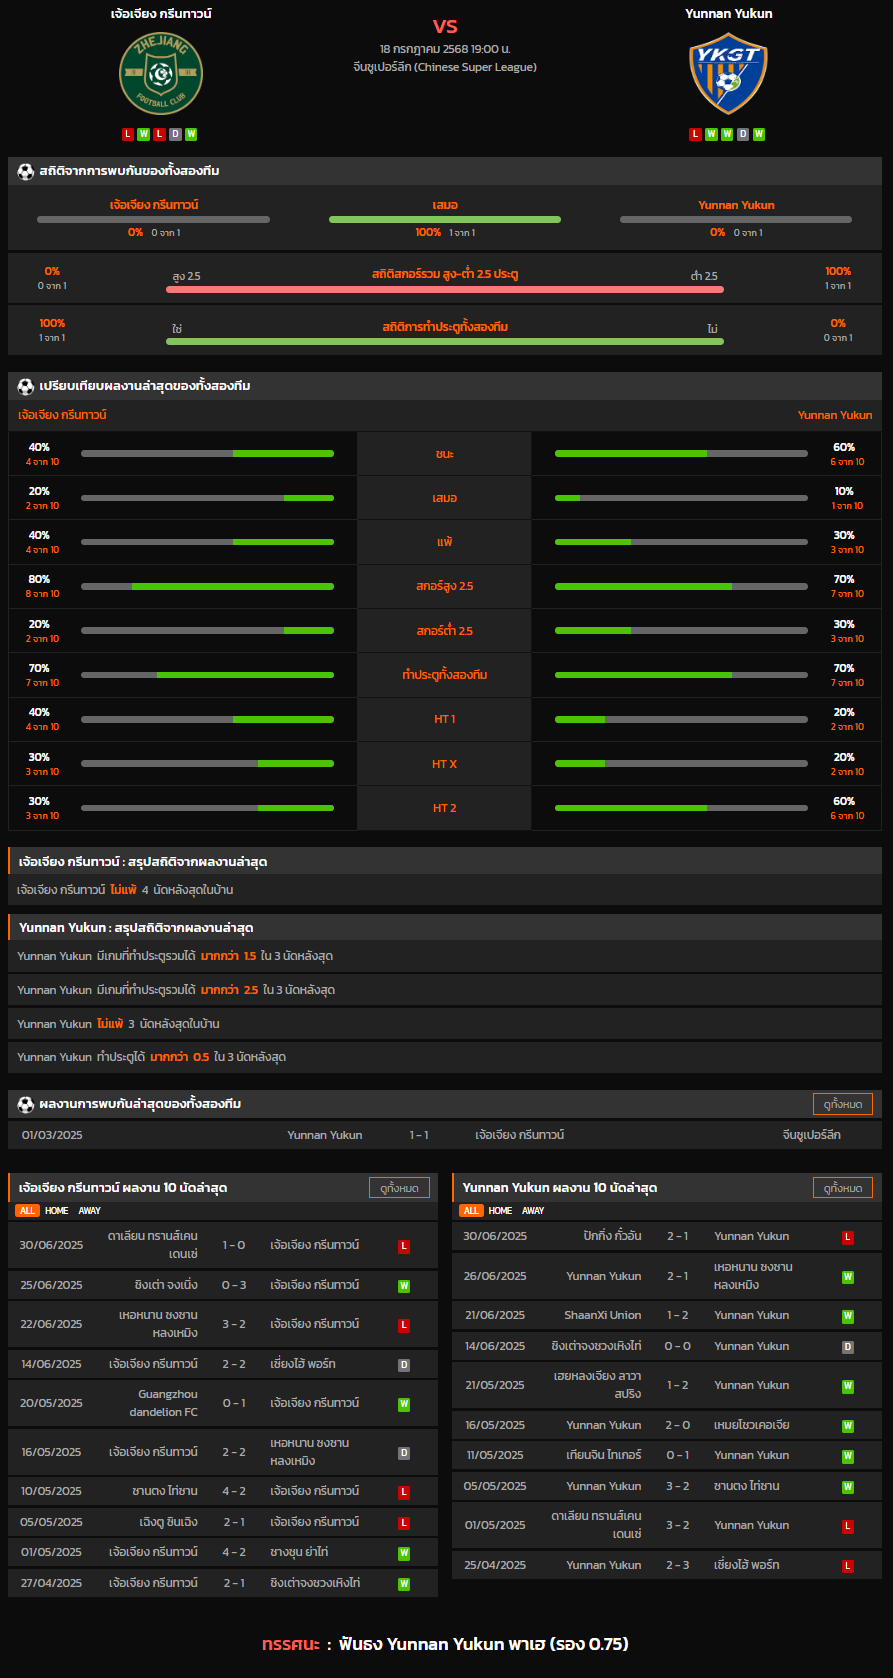This screenshot has height=1678, width=893.
Task: Click the ดูทั้งหมด button in the head-to-head section
Action: (x=843, y=1104)
